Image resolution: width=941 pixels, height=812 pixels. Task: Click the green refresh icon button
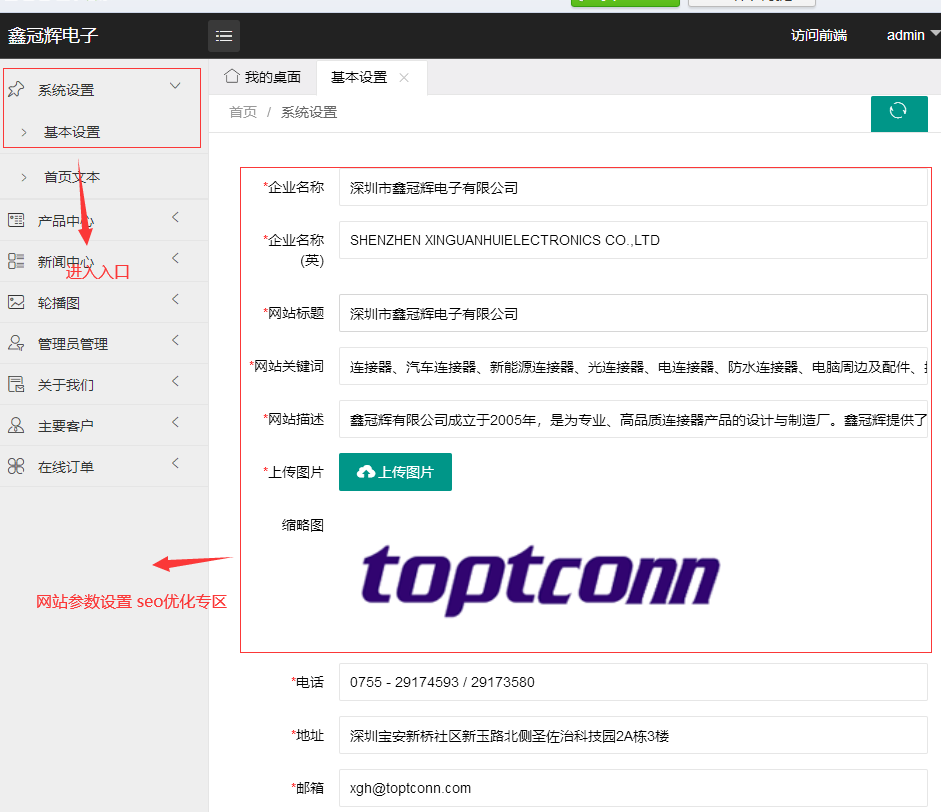pos(898,112)
